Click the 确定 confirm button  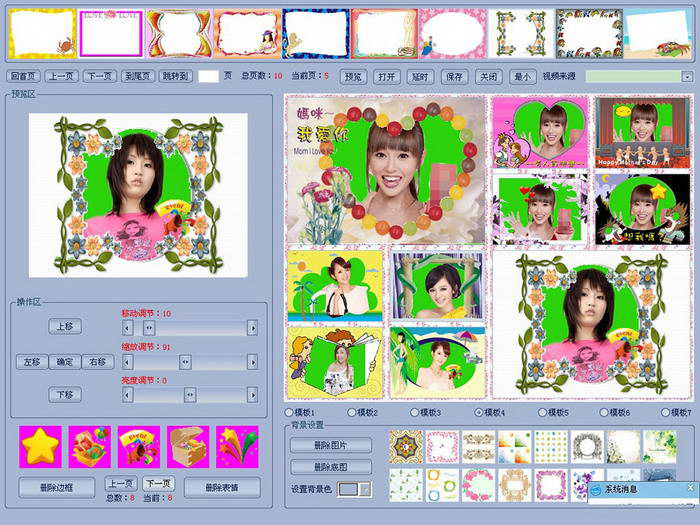[x=65, y=362]
